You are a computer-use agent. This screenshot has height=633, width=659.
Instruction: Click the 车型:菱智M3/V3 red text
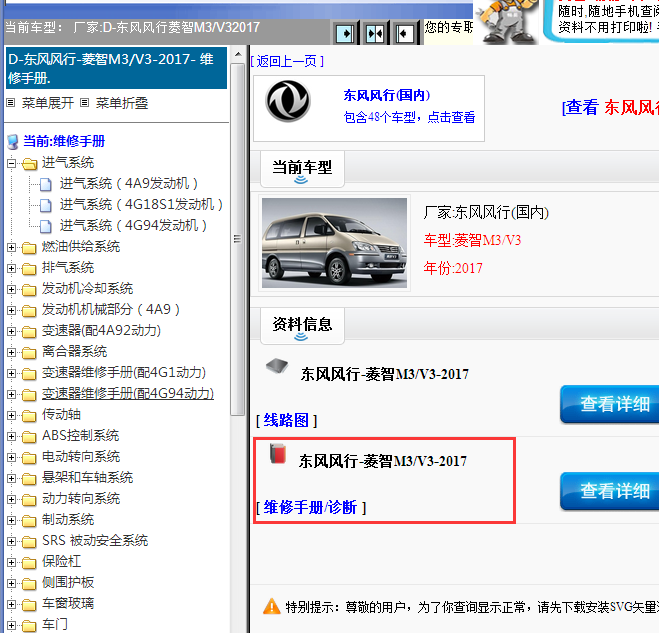coord(472,240)
